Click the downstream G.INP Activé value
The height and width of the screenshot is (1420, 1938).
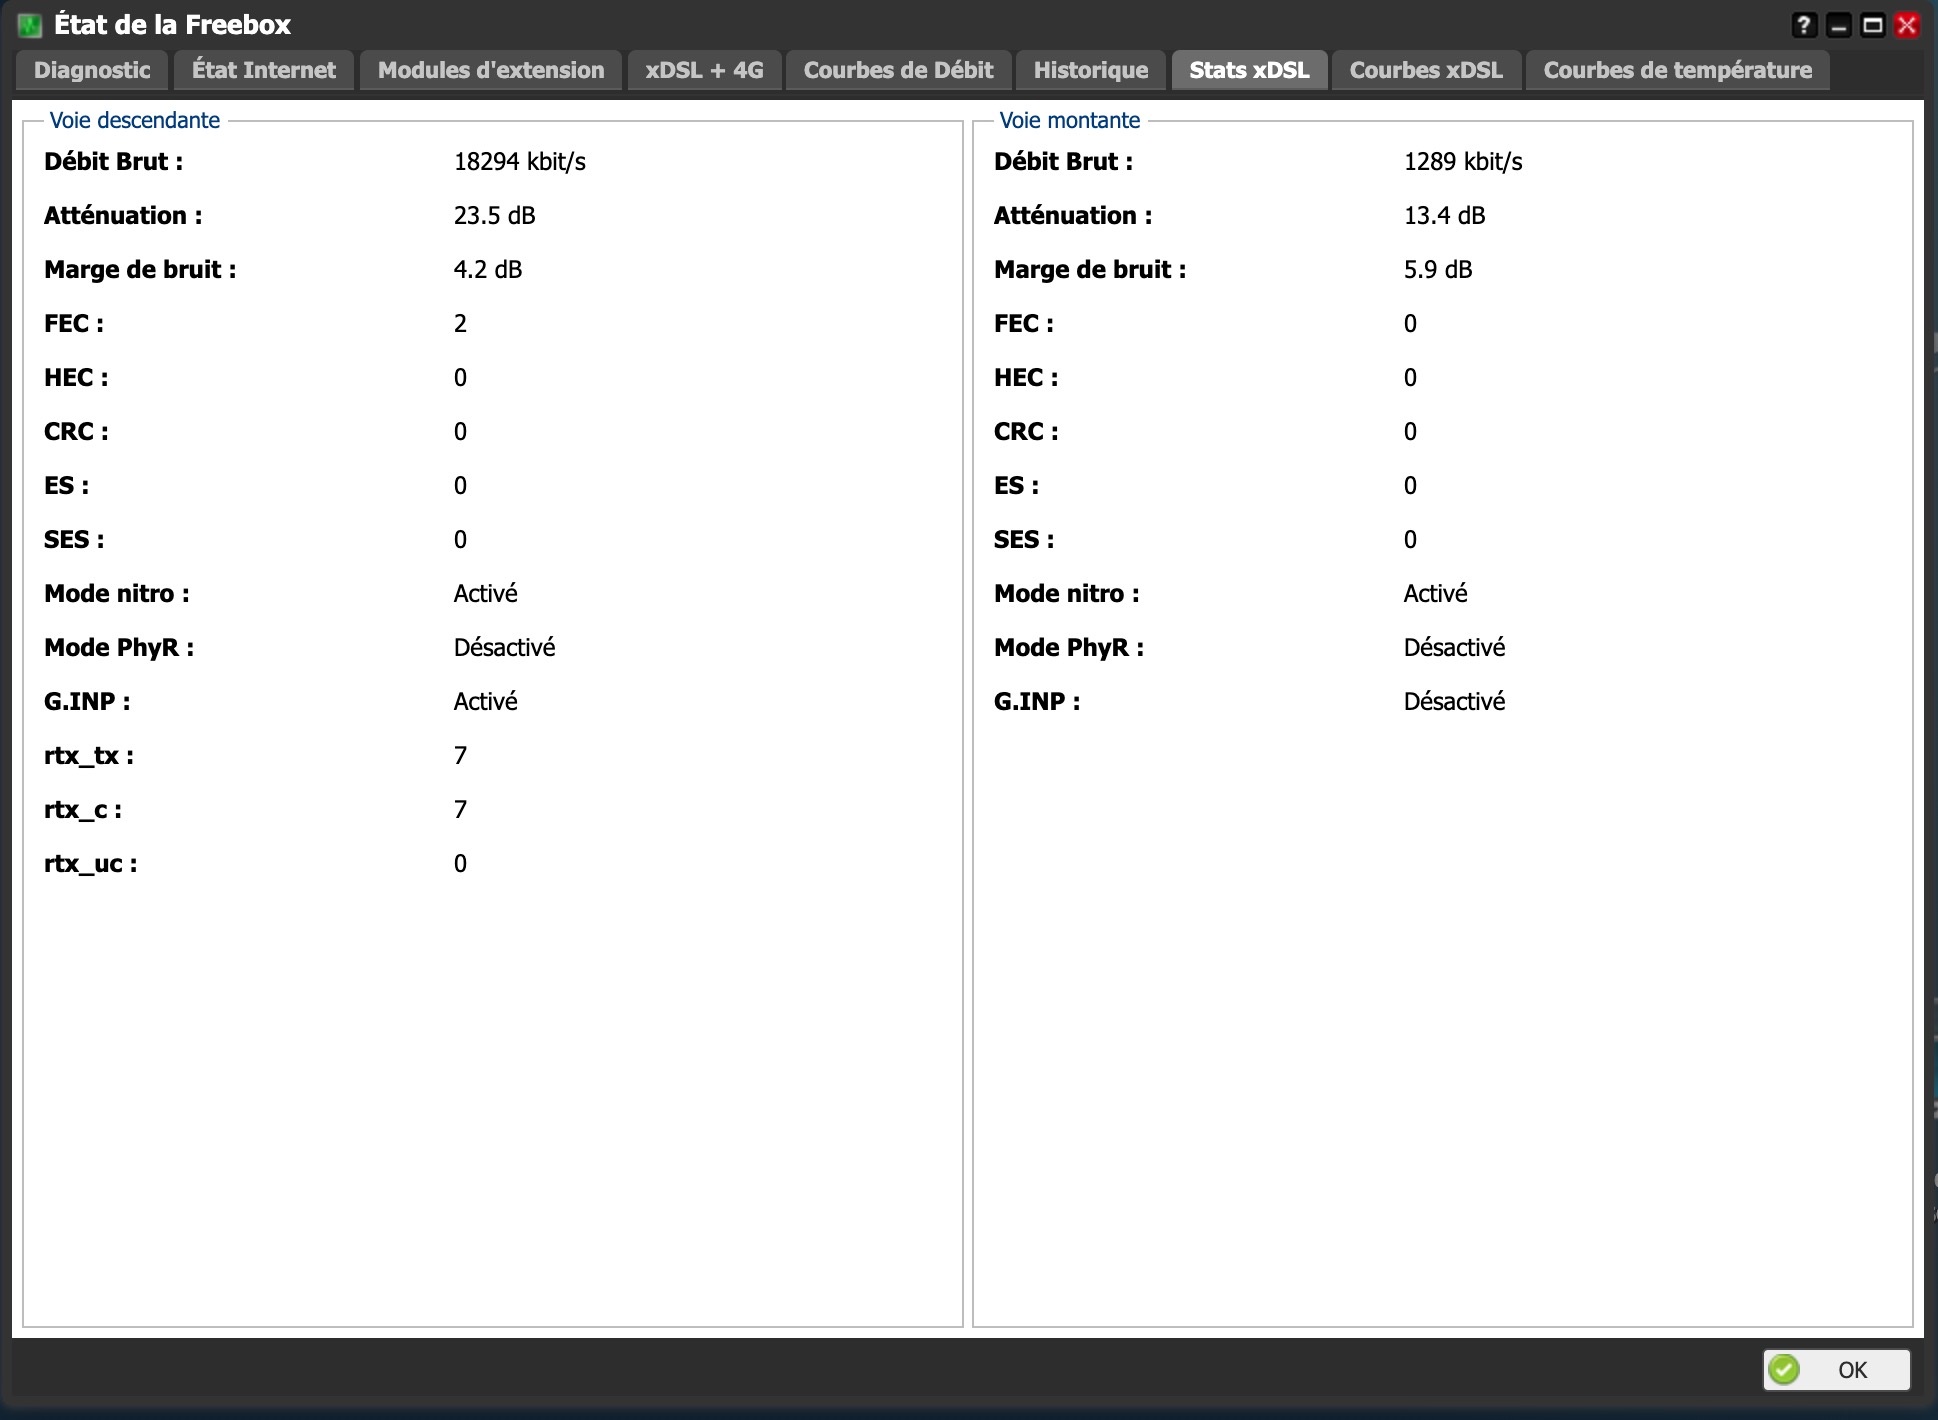pos(486,701)
